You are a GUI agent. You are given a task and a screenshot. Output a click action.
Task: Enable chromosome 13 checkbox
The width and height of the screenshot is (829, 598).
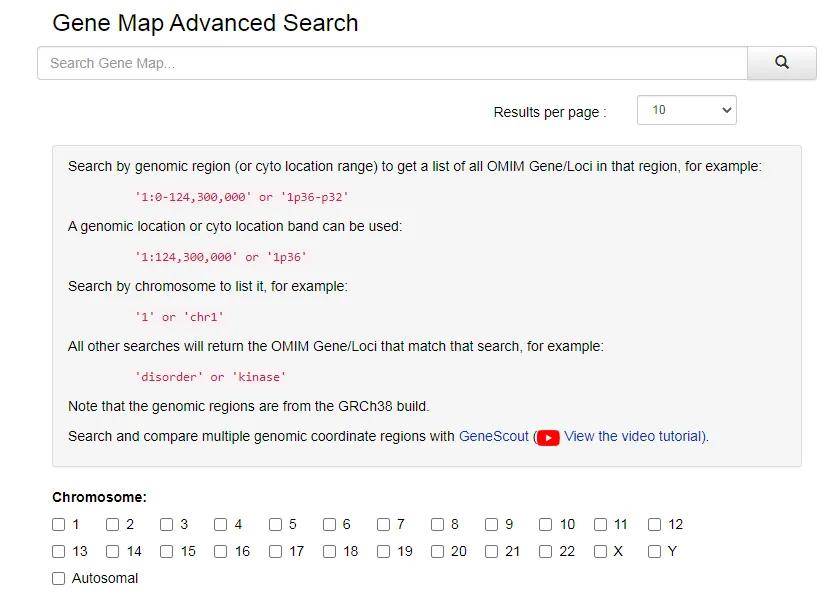point(59,551)
